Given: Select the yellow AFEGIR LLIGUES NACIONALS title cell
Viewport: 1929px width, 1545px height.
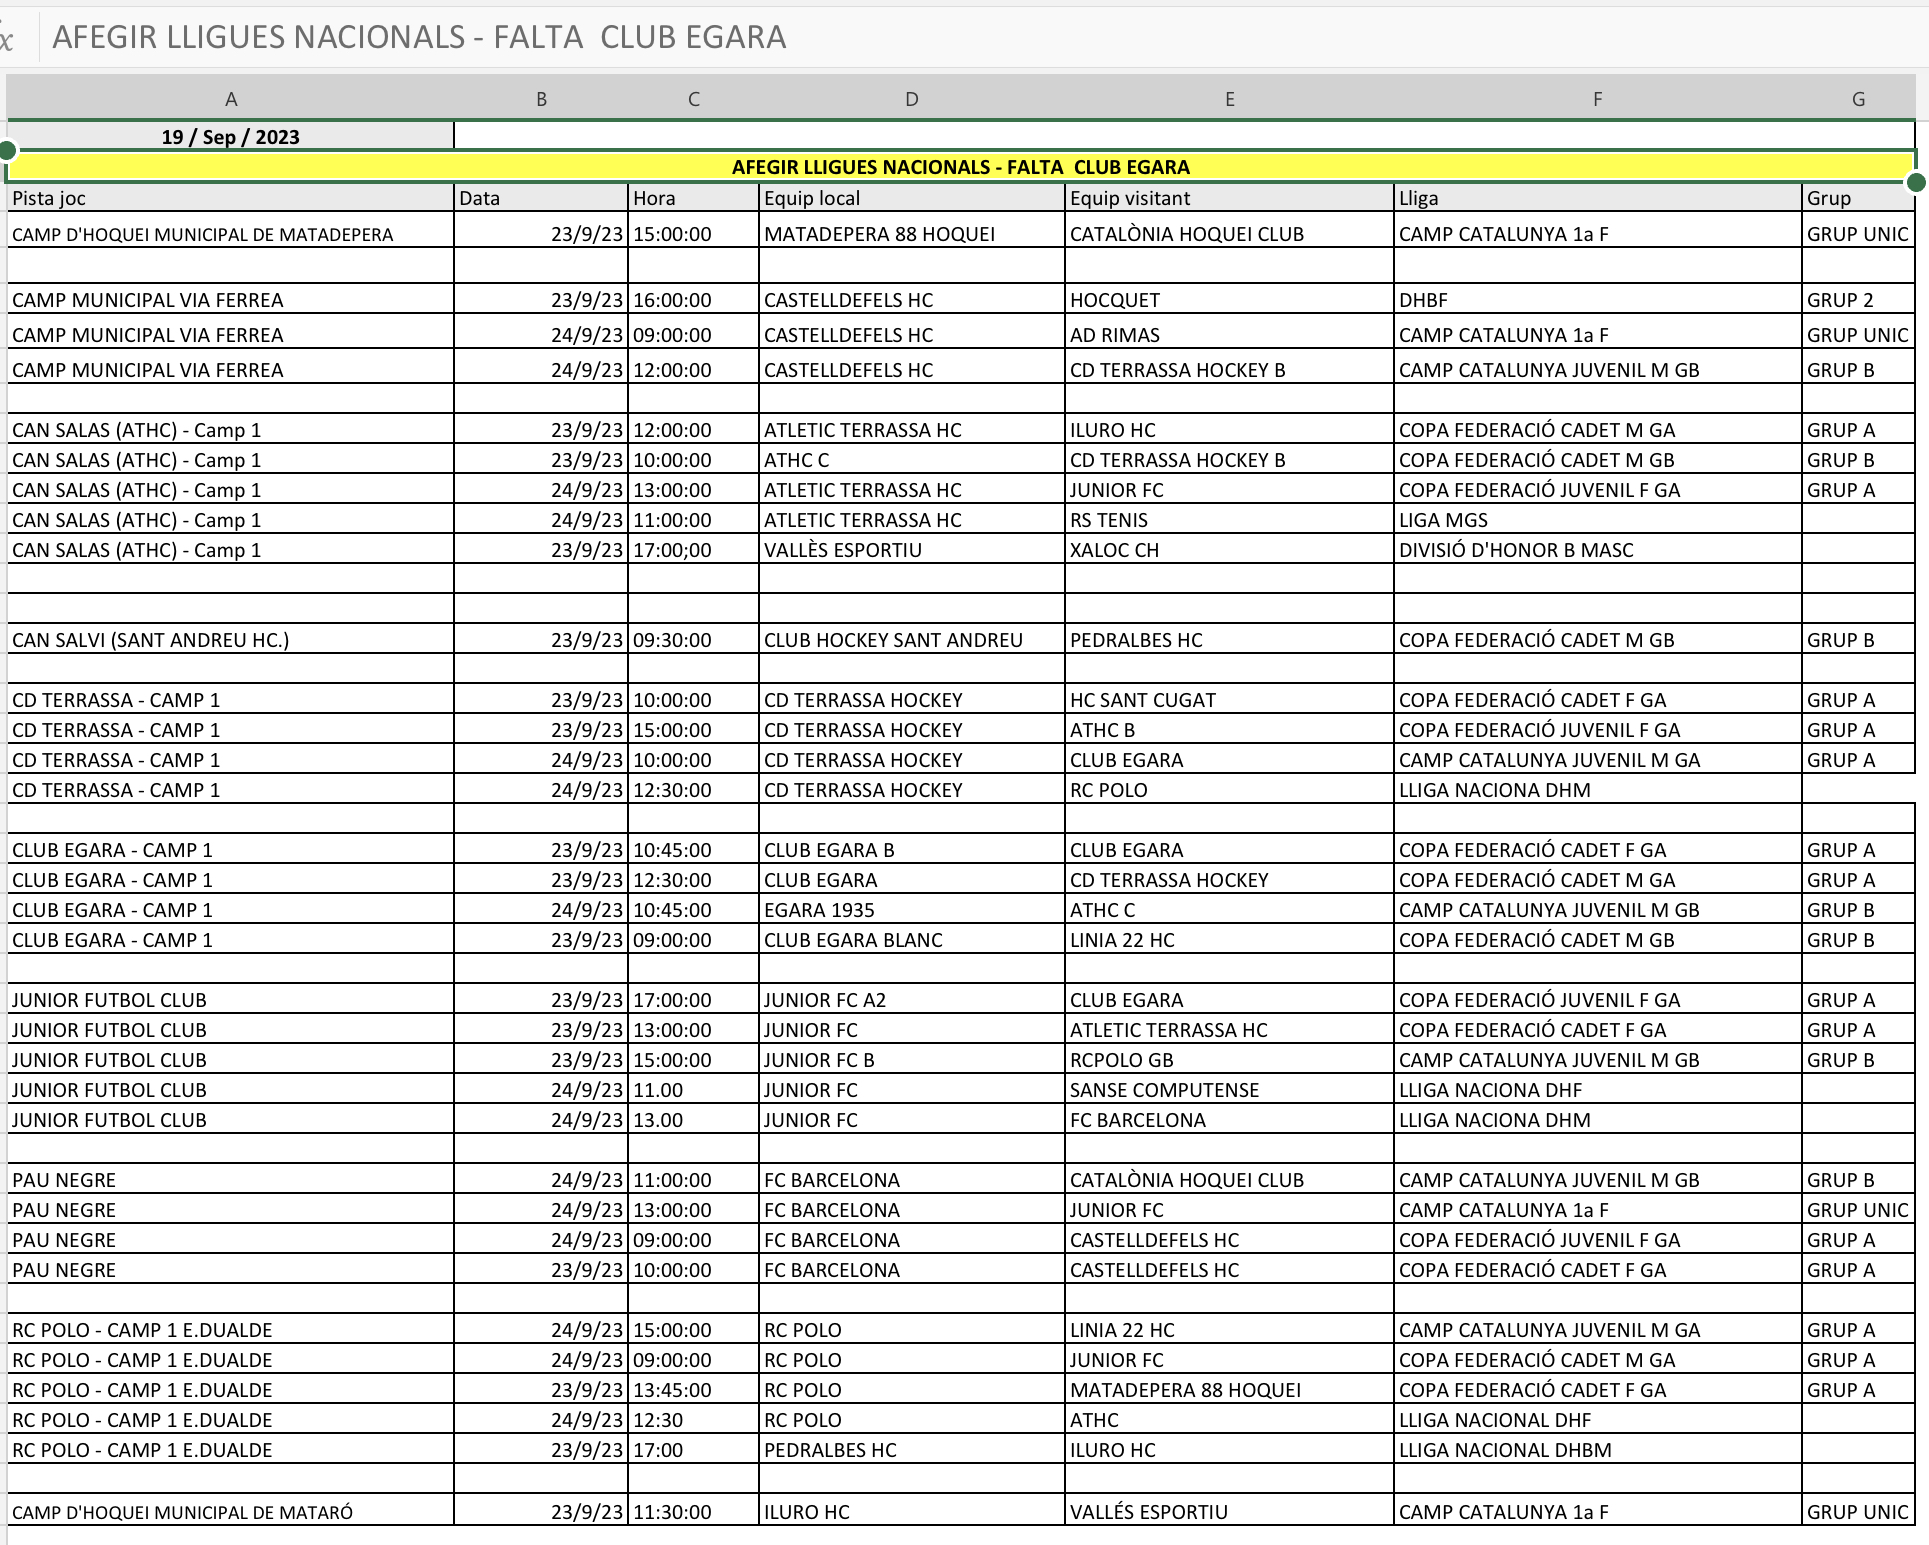Looking at the screenshot, I should (961, 167).
